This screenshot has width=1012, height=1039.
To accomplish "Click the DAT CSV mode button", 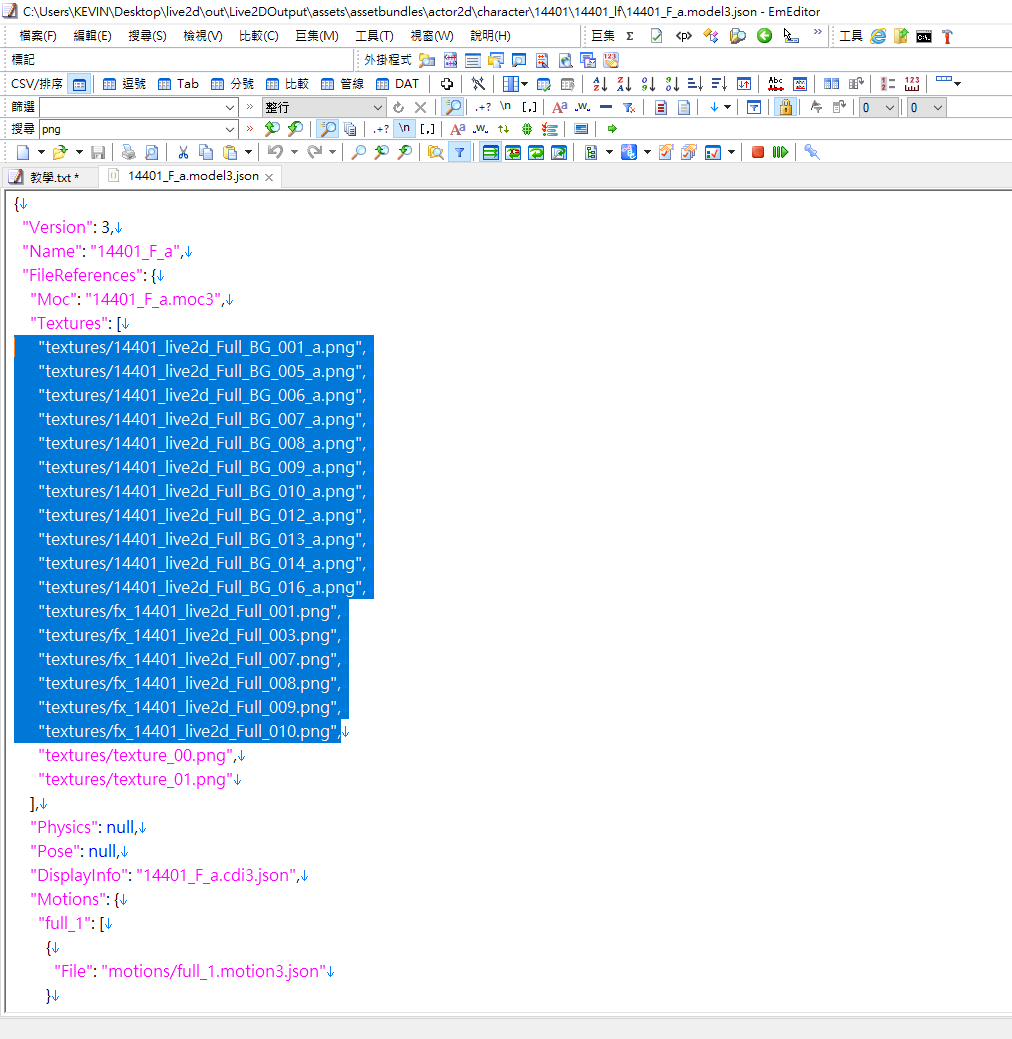I will pyautogui.click(x=397, y=84).
